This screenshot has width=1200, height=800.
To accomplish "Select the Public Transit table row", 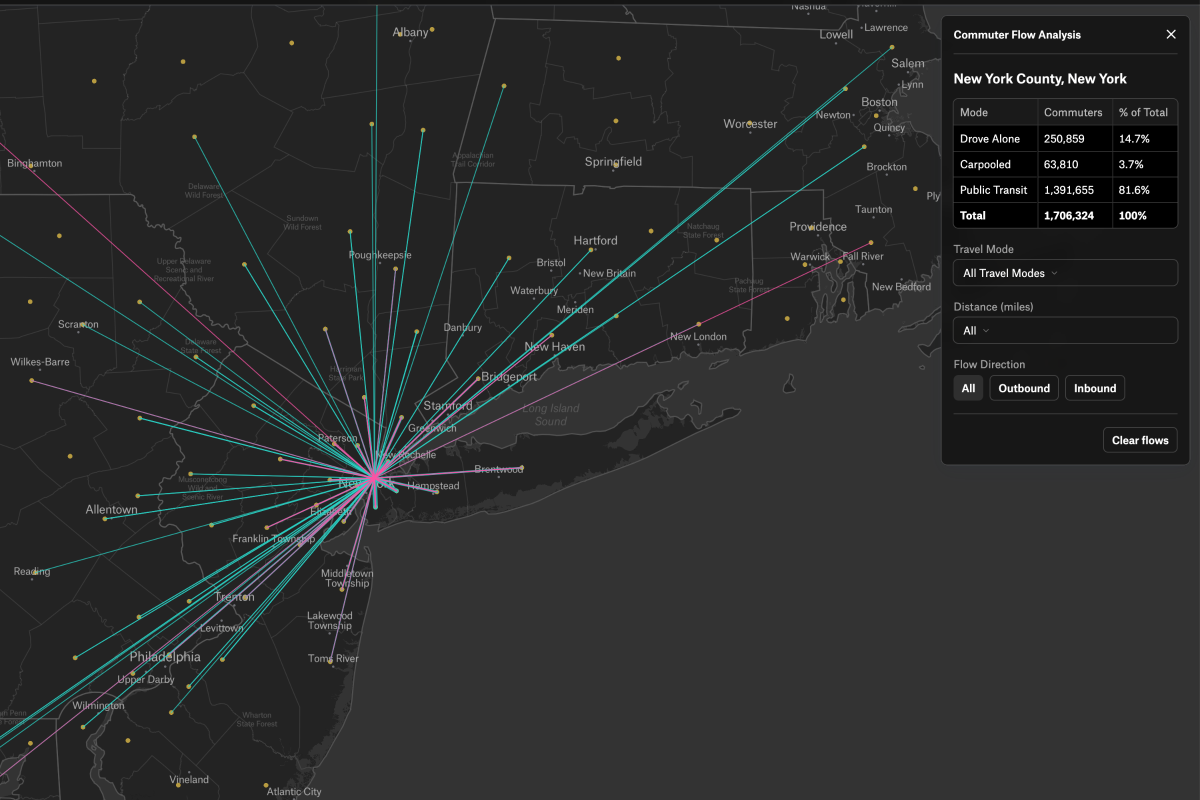I will 1065,190.
